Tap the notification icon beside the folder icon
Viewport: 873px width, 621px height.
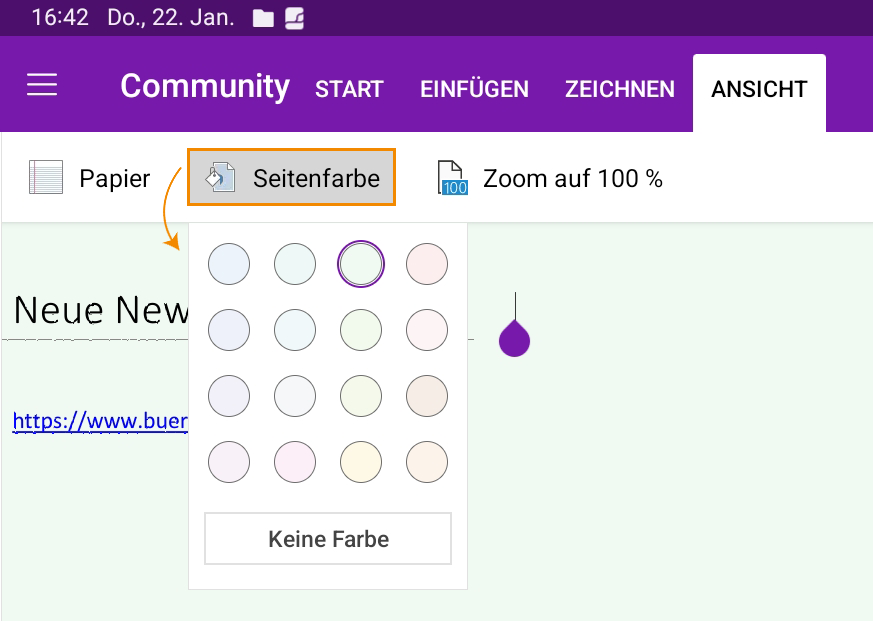coord(295,18)
